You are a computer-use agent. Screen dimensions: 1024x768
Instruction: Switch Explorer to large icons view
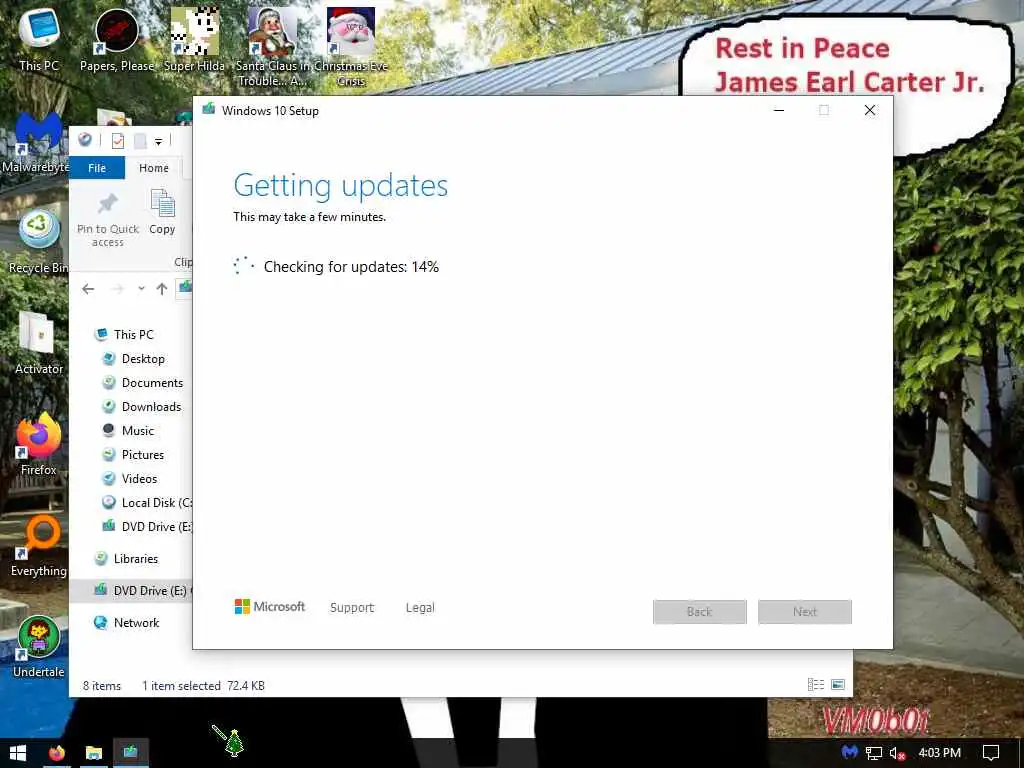click(838, 684)
